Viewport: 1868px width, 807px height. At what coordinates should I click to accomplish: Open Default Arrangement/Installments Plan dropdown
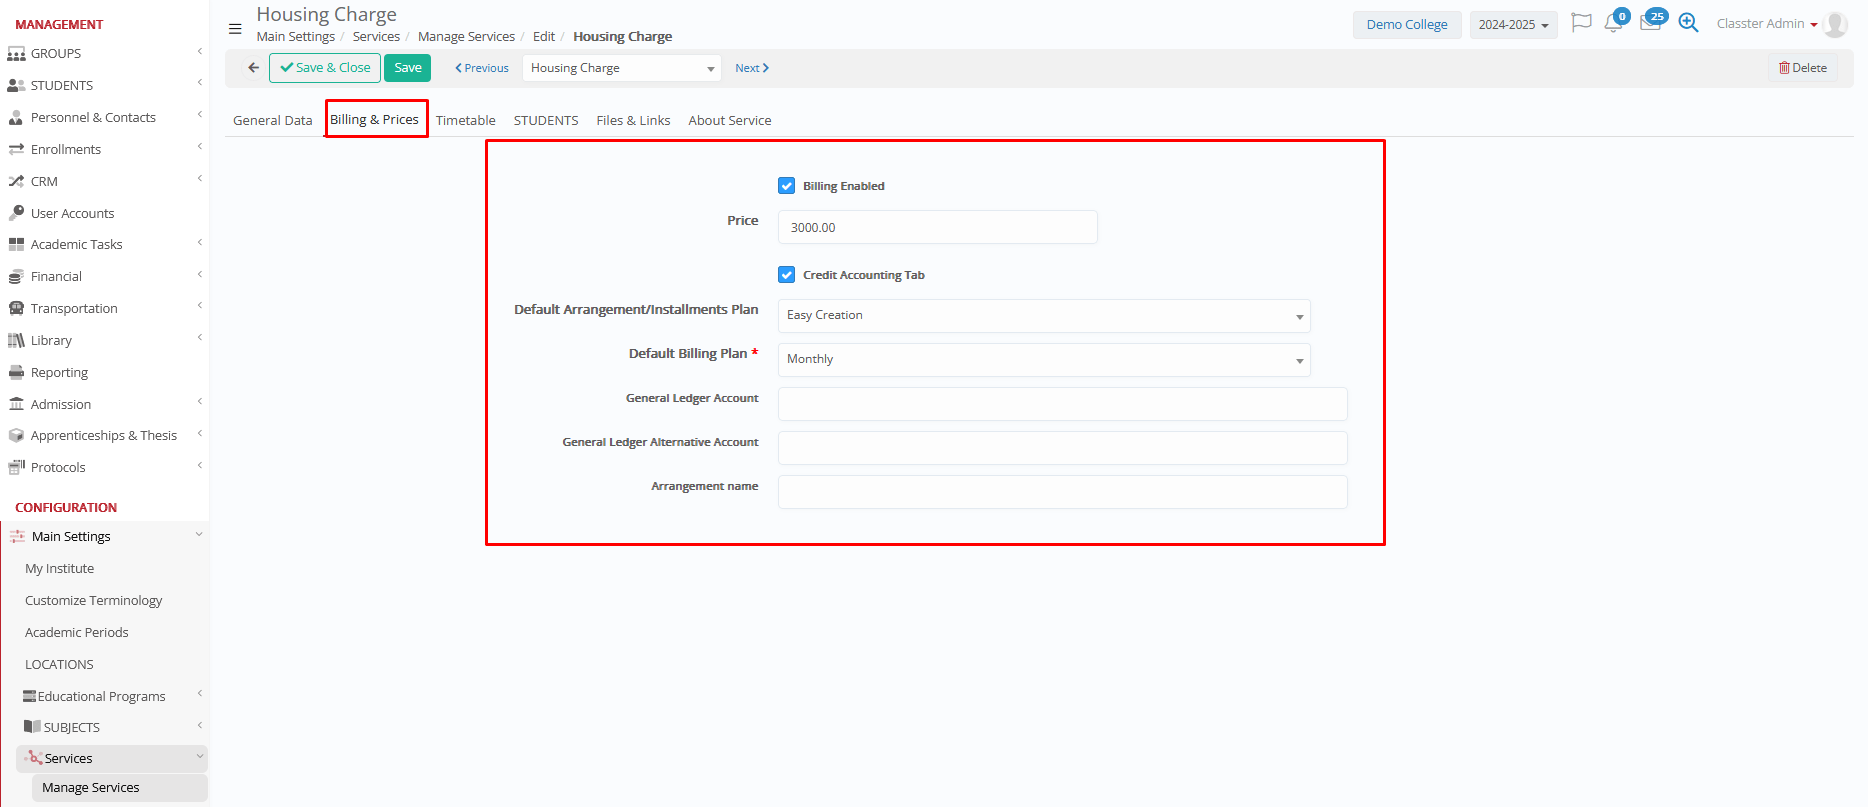pyautogui.click(x=1043, y=316)
